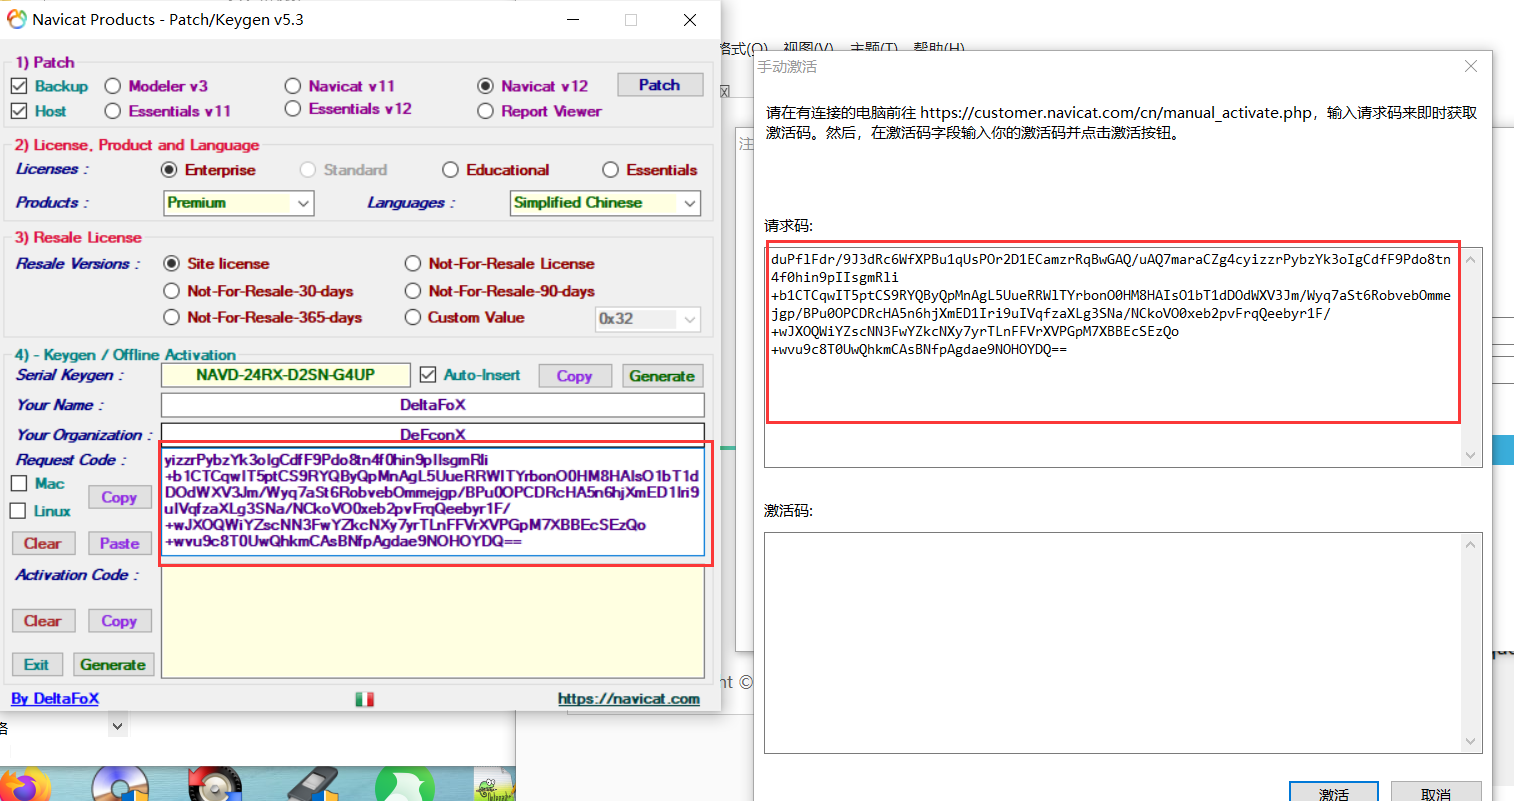1514x801 pixels.
Task: Click Generate beside the Serial Keygen field
Action: [x=662, y=376]
